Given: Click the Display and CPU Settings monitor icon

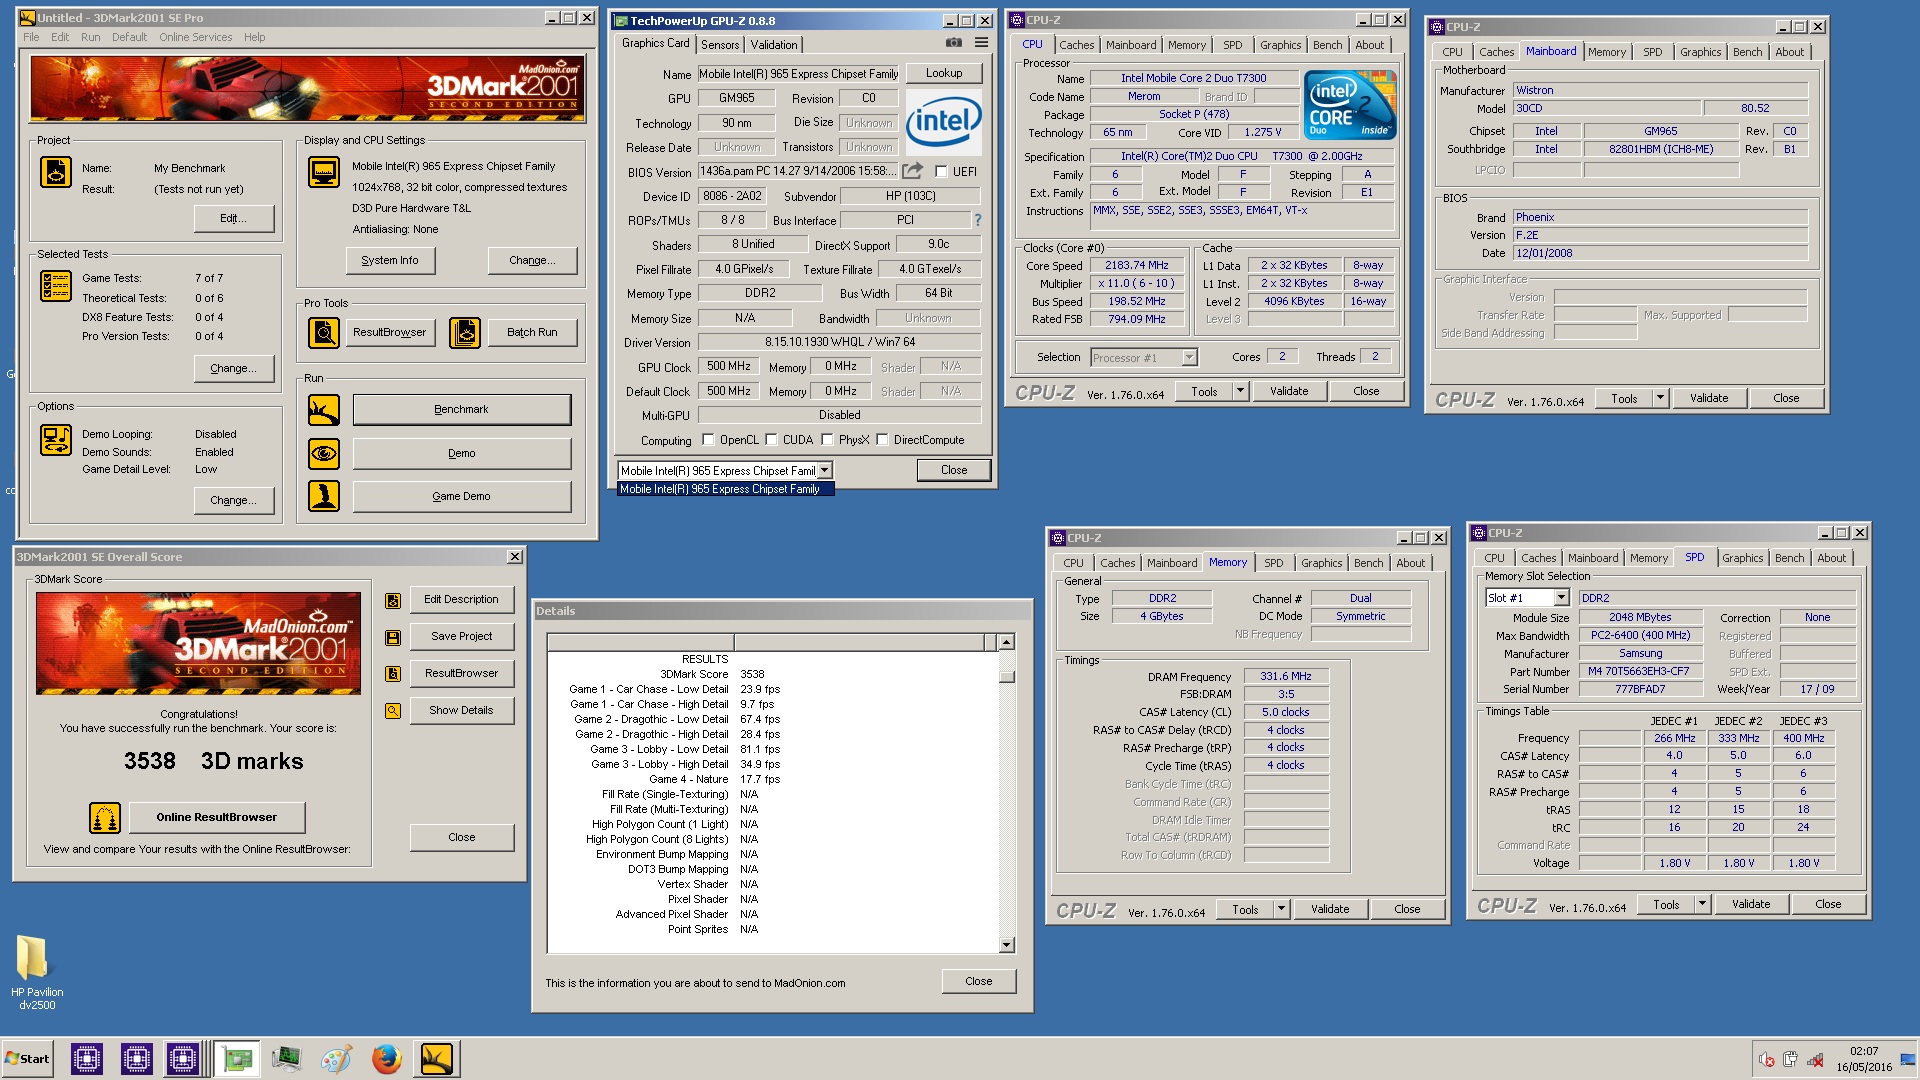Looking at the screenshot, I should [x=324, y=172].
